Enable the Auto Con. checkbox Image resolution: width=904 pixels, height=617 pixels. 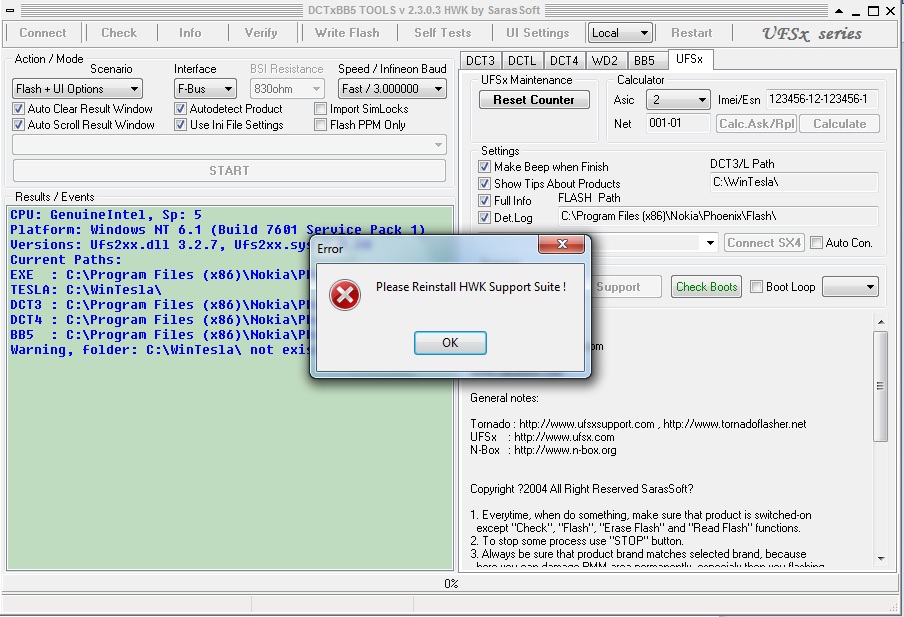pyautogui.click(x=816, y=243)
